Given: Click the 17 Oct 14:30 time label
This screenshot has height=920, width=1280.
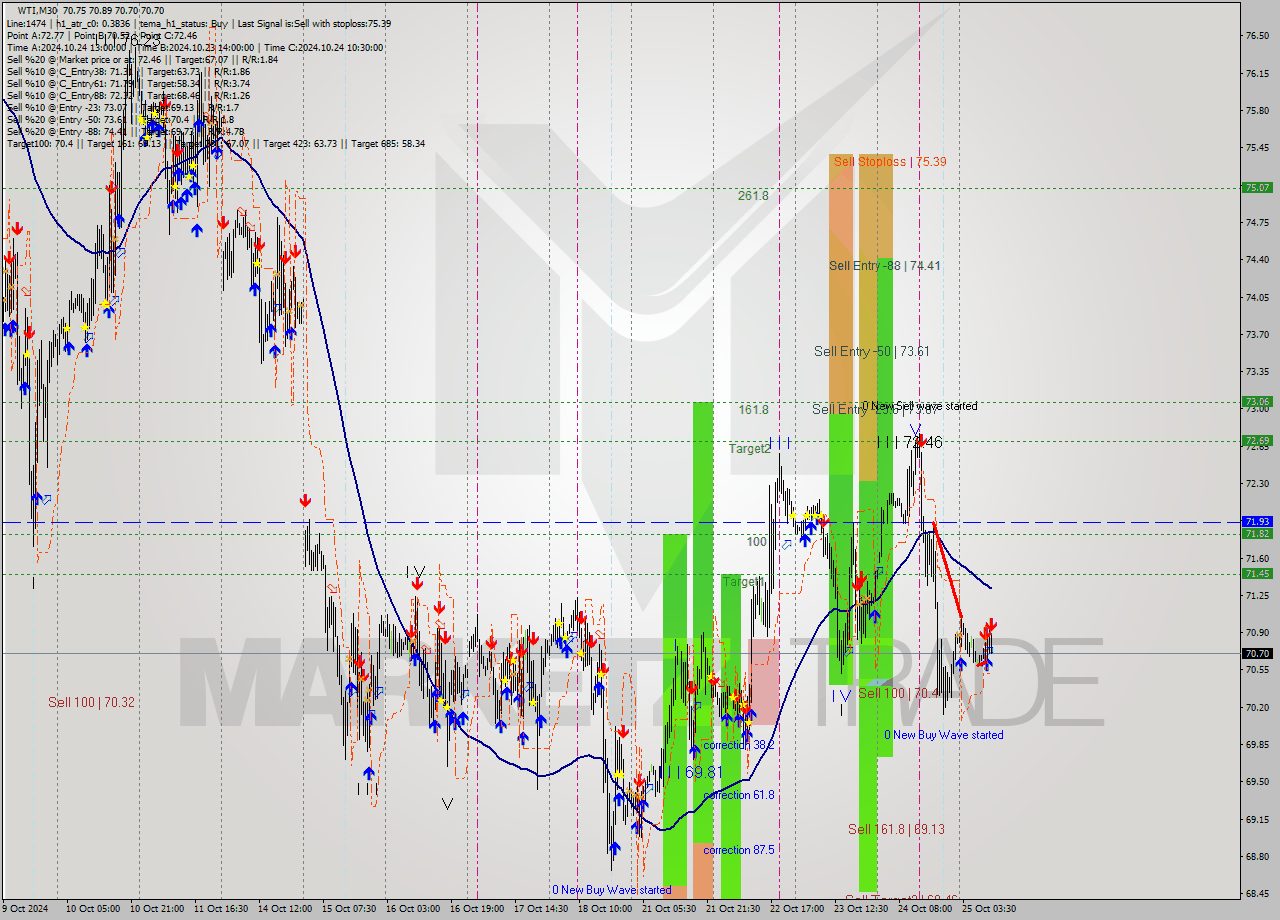Looking at the screenshot, I should point(541,909).
